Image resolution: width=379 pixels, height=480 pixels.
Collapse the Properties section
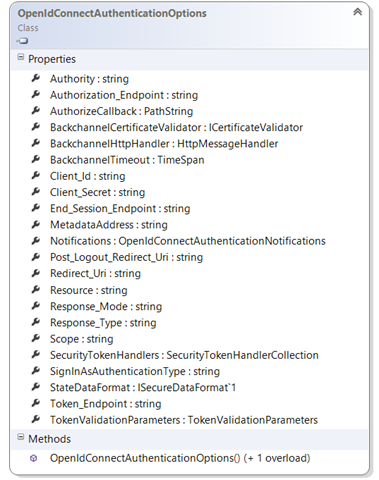pos(21,57)
